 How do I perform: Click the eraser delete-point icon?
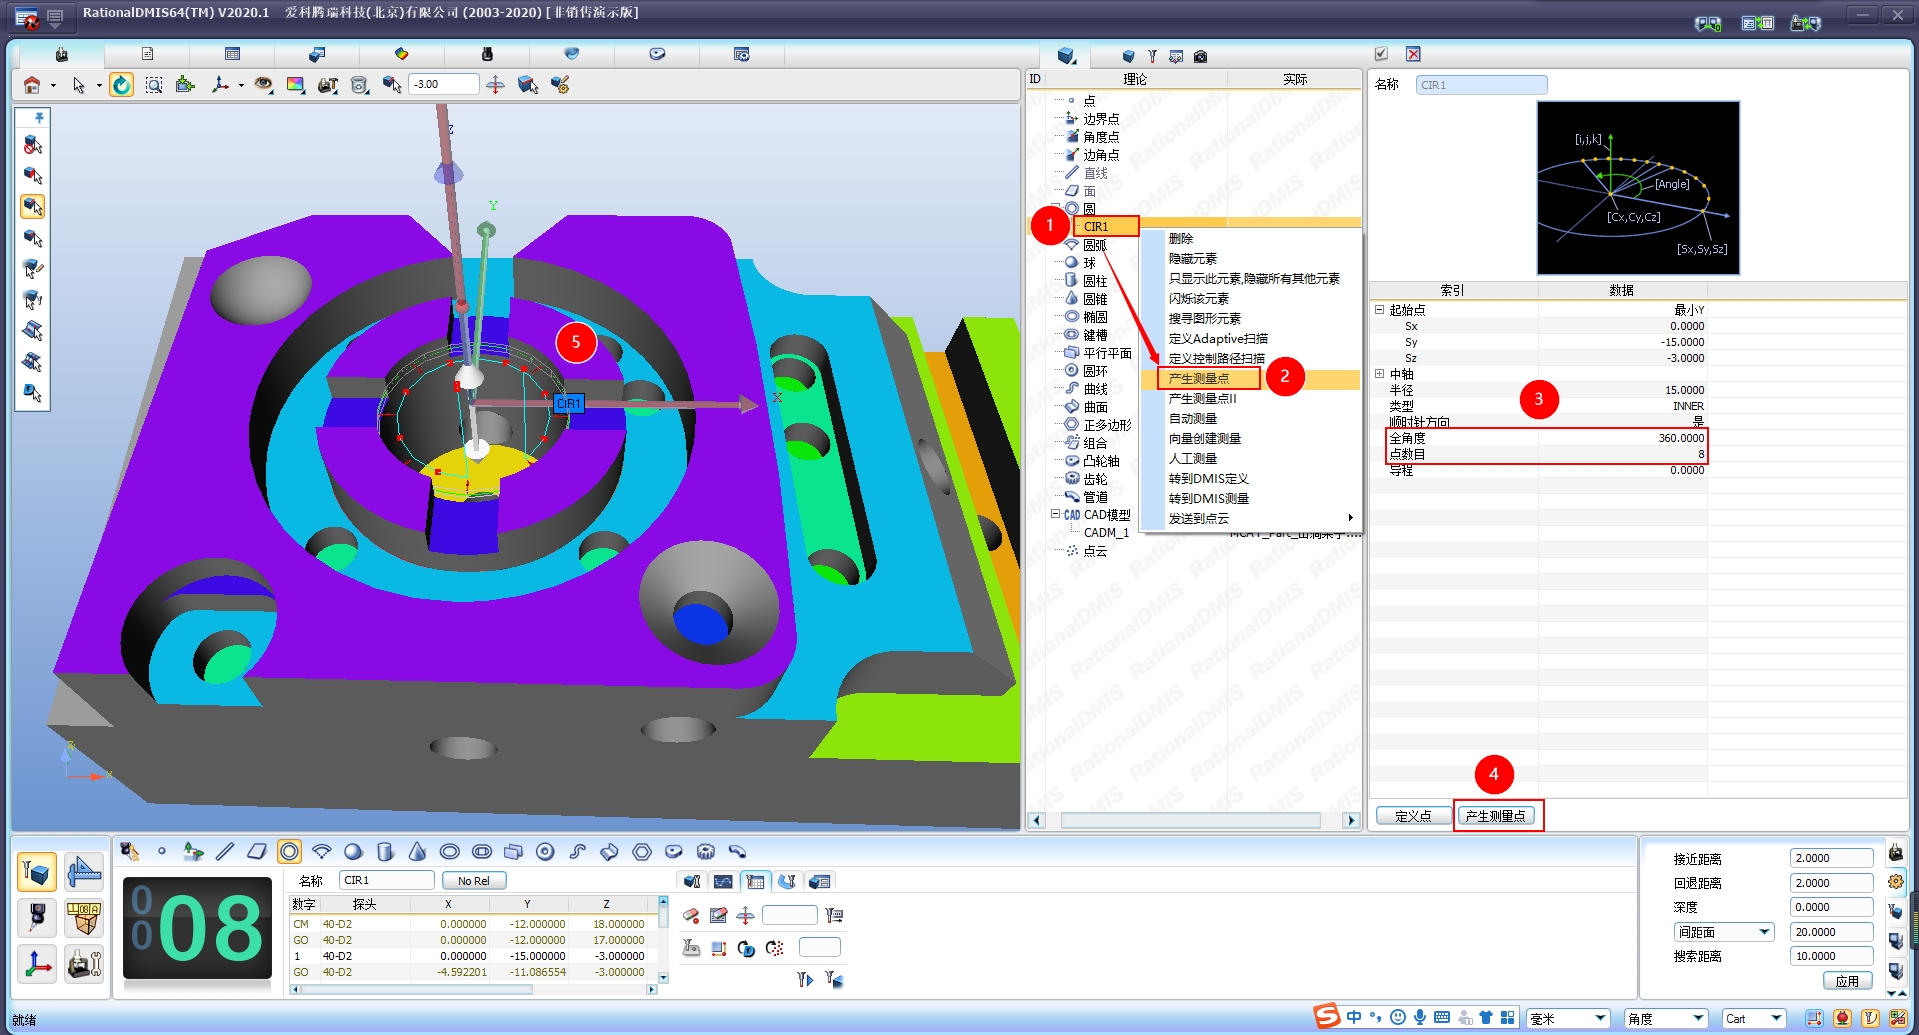(x=691, y=915)
